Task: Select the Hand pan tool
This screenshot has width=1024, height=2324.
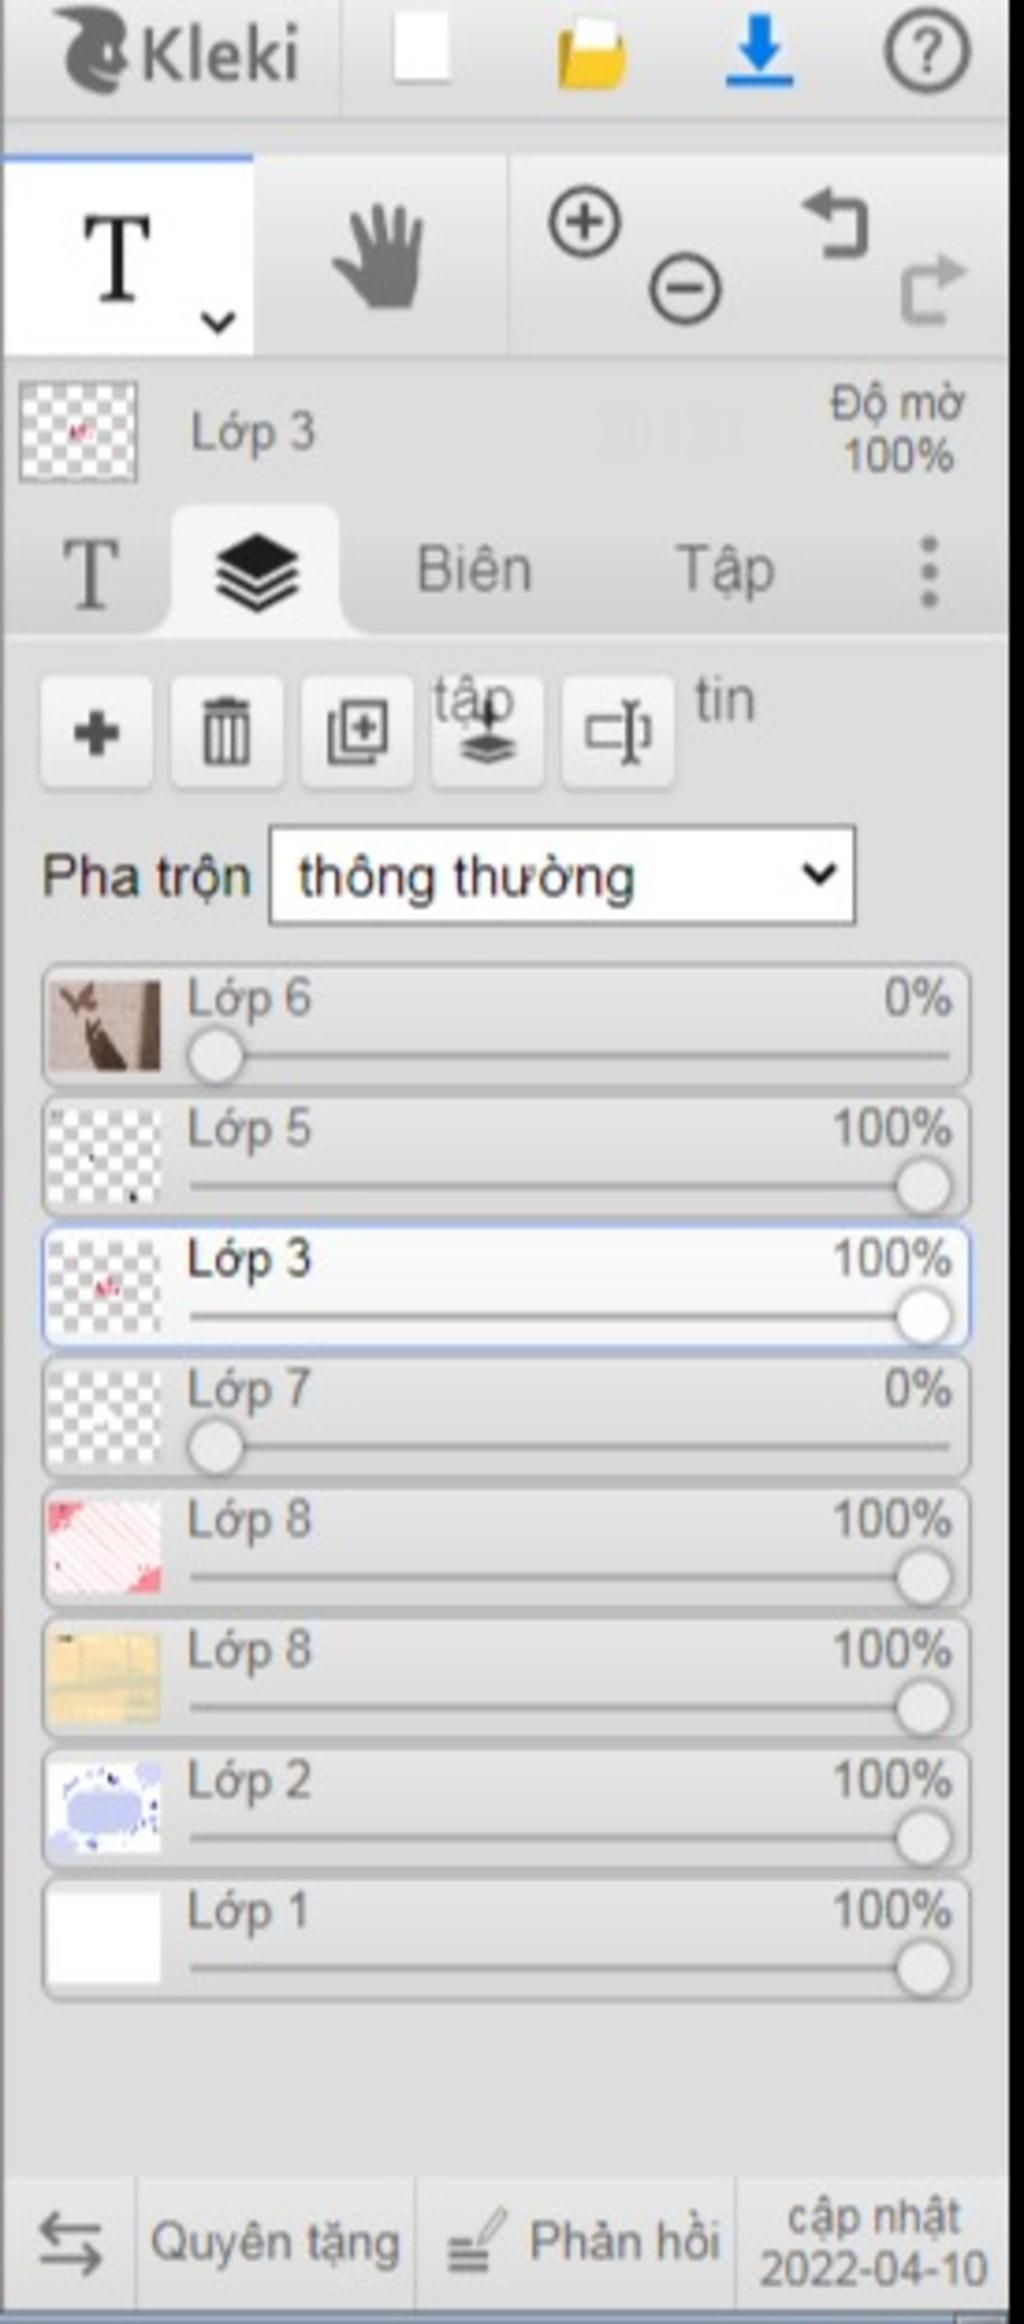Action: 380,256
